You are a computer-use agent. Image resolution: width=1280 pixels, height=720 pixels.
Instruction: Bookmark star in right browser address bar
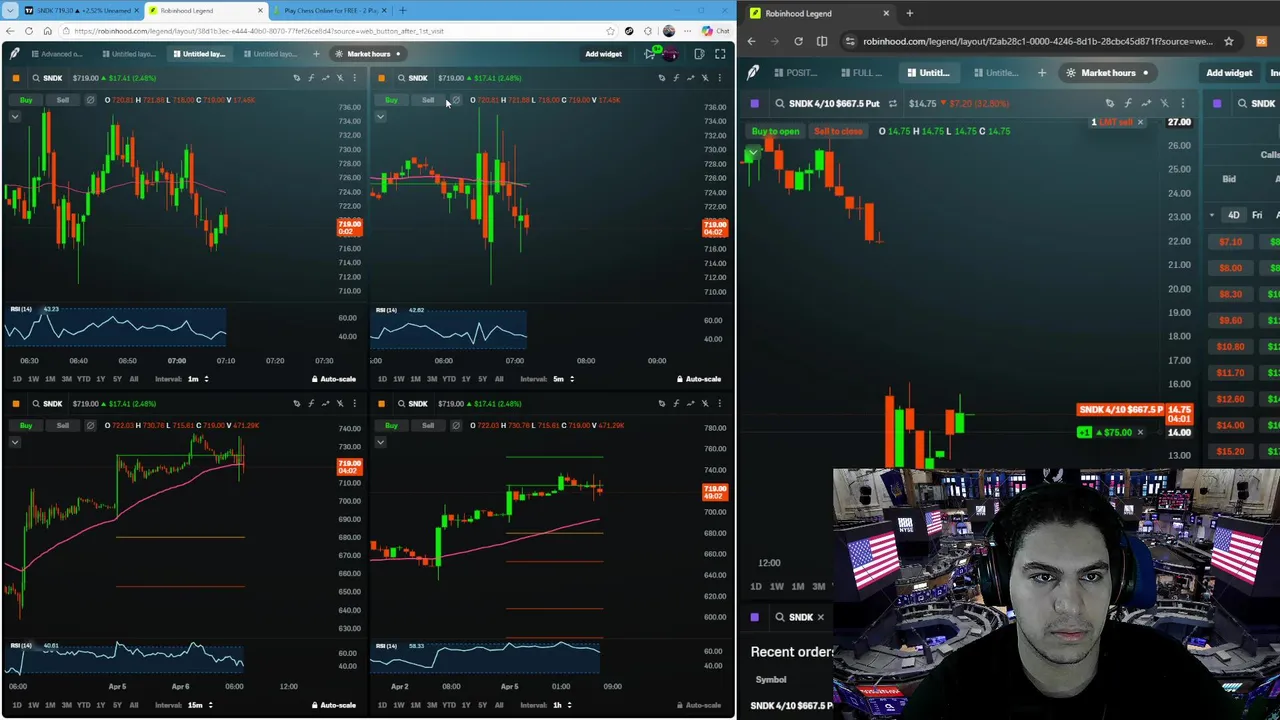coord(1229,41)
